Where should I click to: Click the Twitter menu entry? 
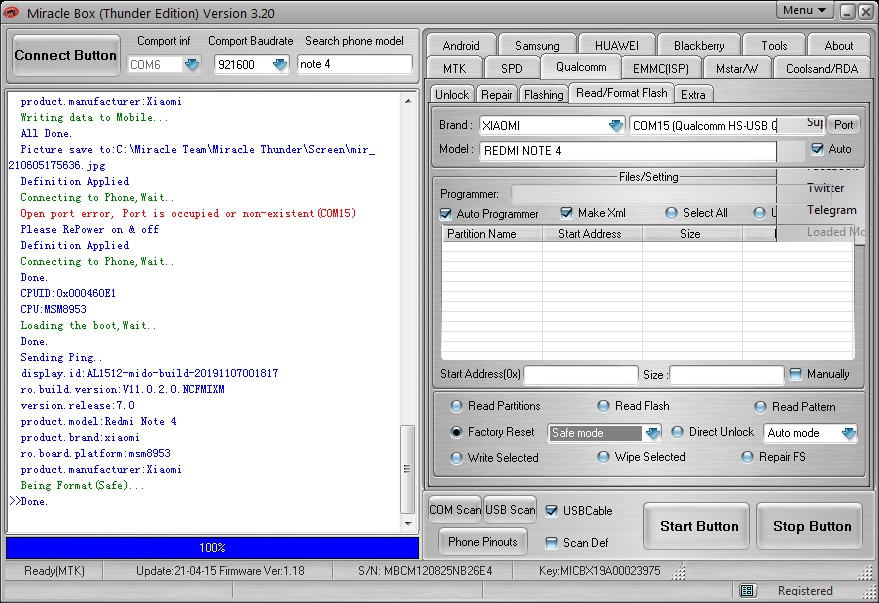pos(826,188)
